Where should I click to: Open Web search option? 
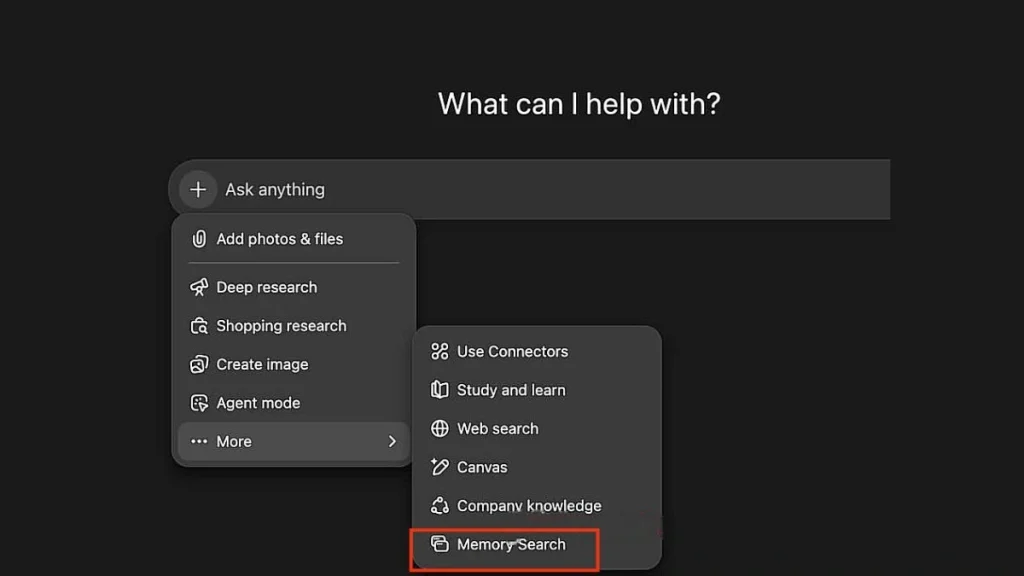click(x=498, y=429)
